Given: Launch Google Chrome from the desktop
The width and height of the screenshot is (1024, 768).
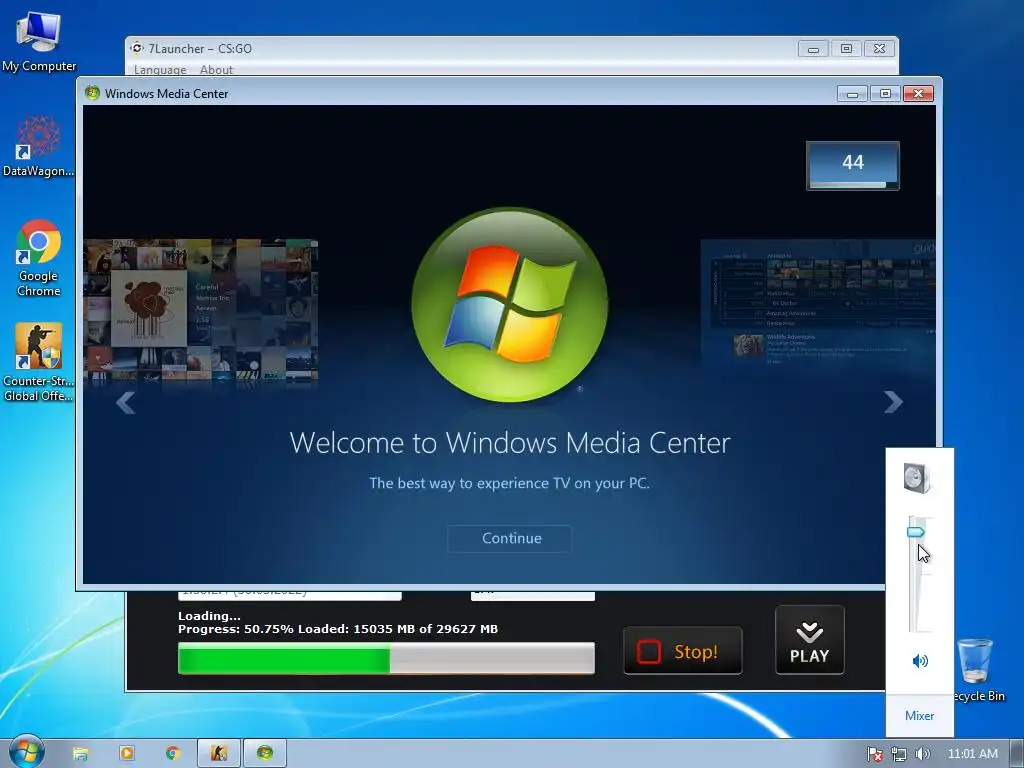Looking at the screenshot, I should pos(39,258).
